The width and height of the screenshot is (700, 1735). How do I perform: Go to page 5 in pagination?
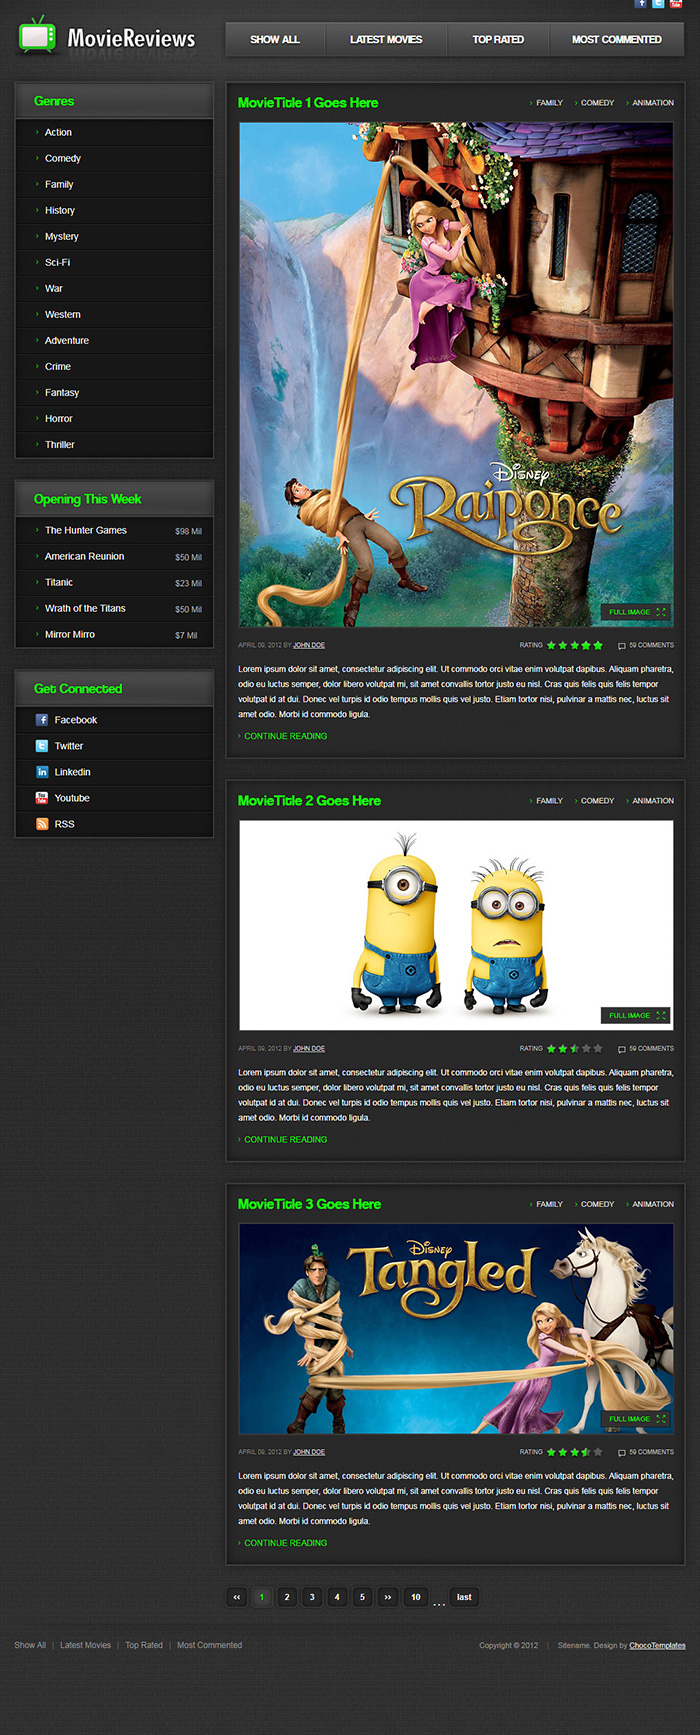[x=362, y=1597]
